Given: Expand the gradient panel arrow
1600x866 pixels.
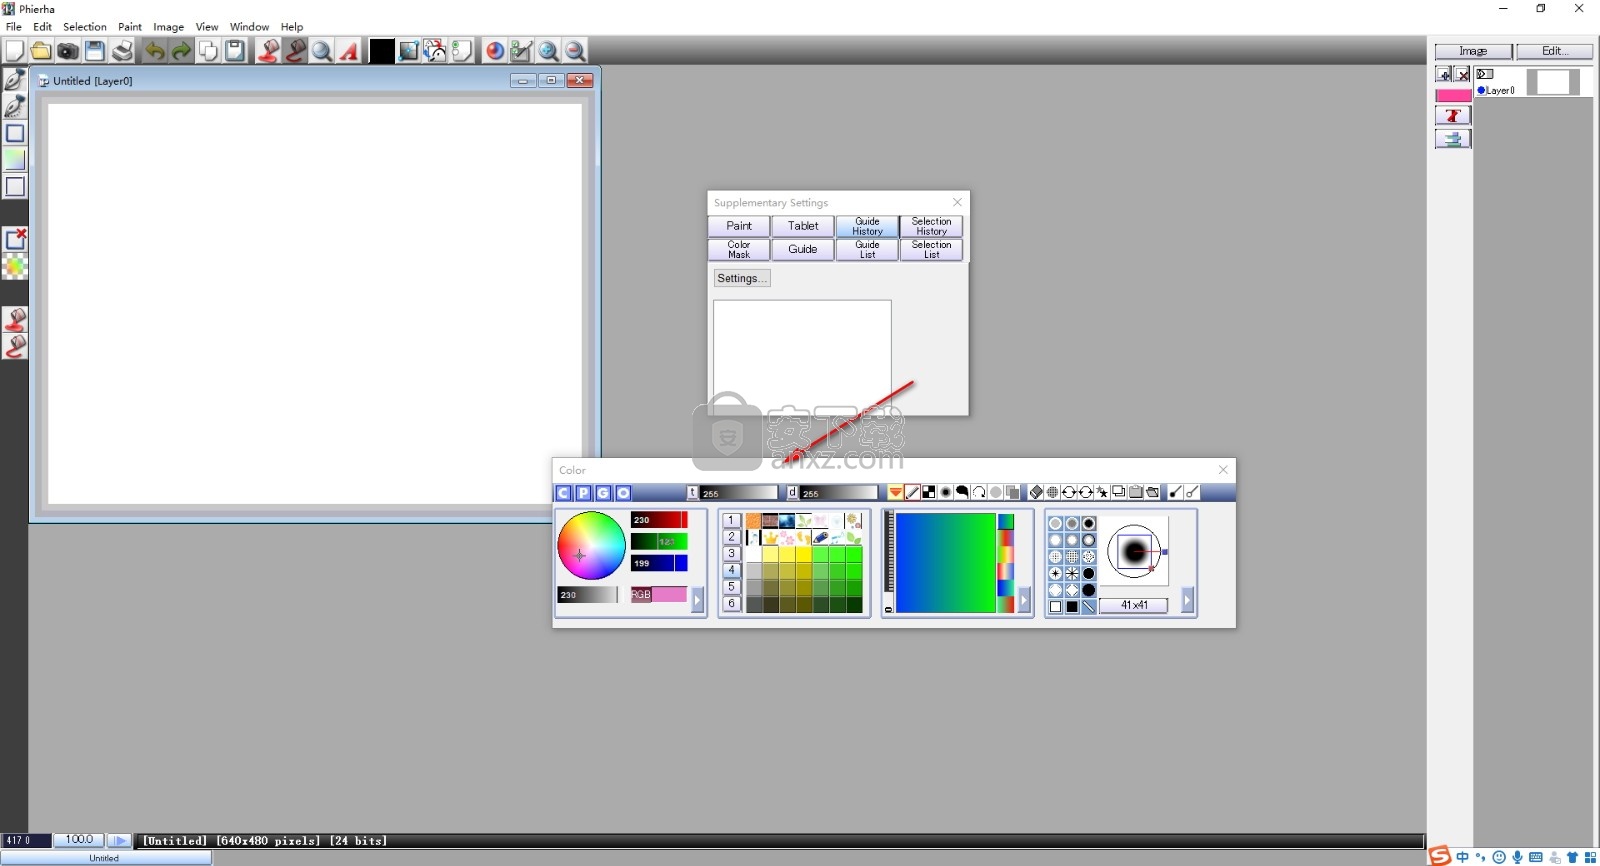Looking at the screenshot, I should 1024,599.
